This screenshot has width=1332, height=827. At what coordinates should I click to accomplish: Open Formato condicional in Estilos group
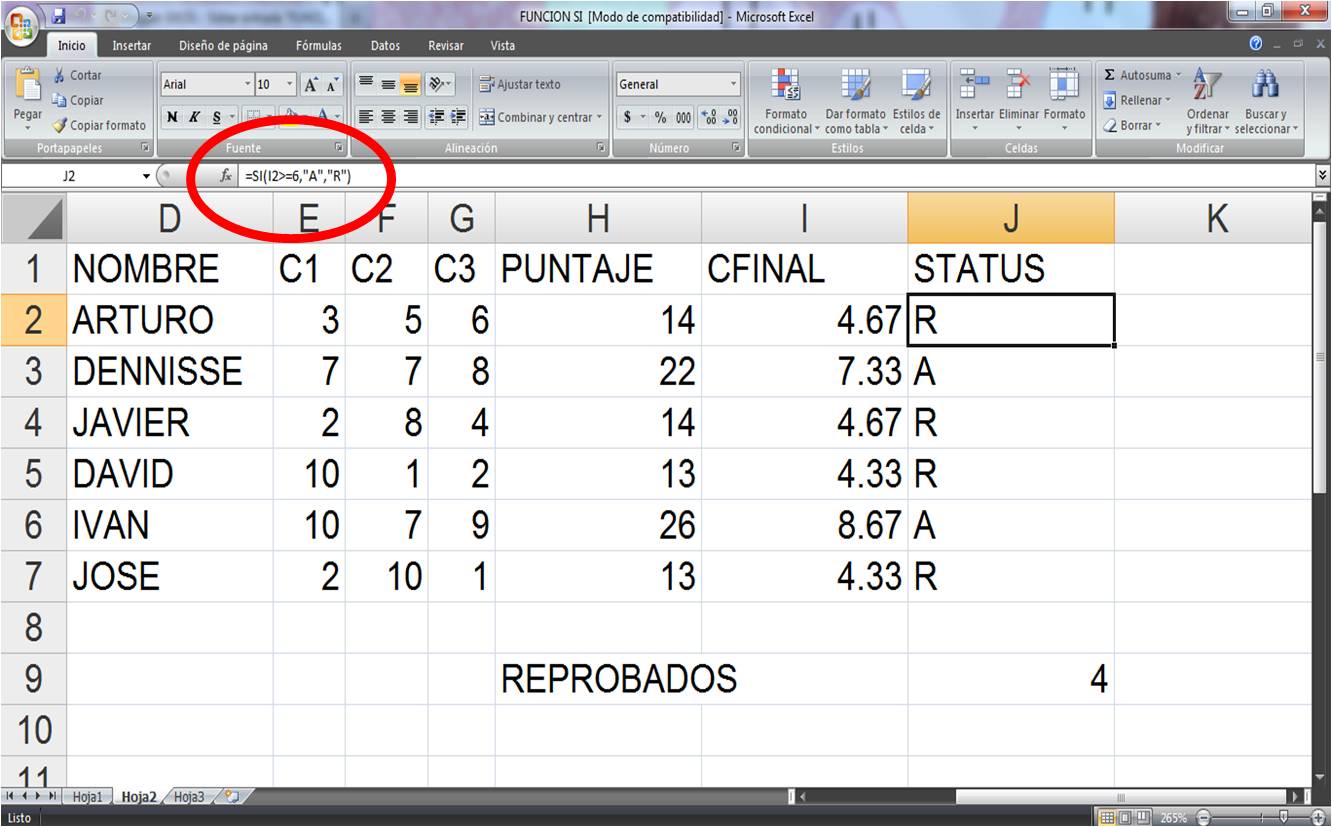pyautogui.click(x=786, y=90)
